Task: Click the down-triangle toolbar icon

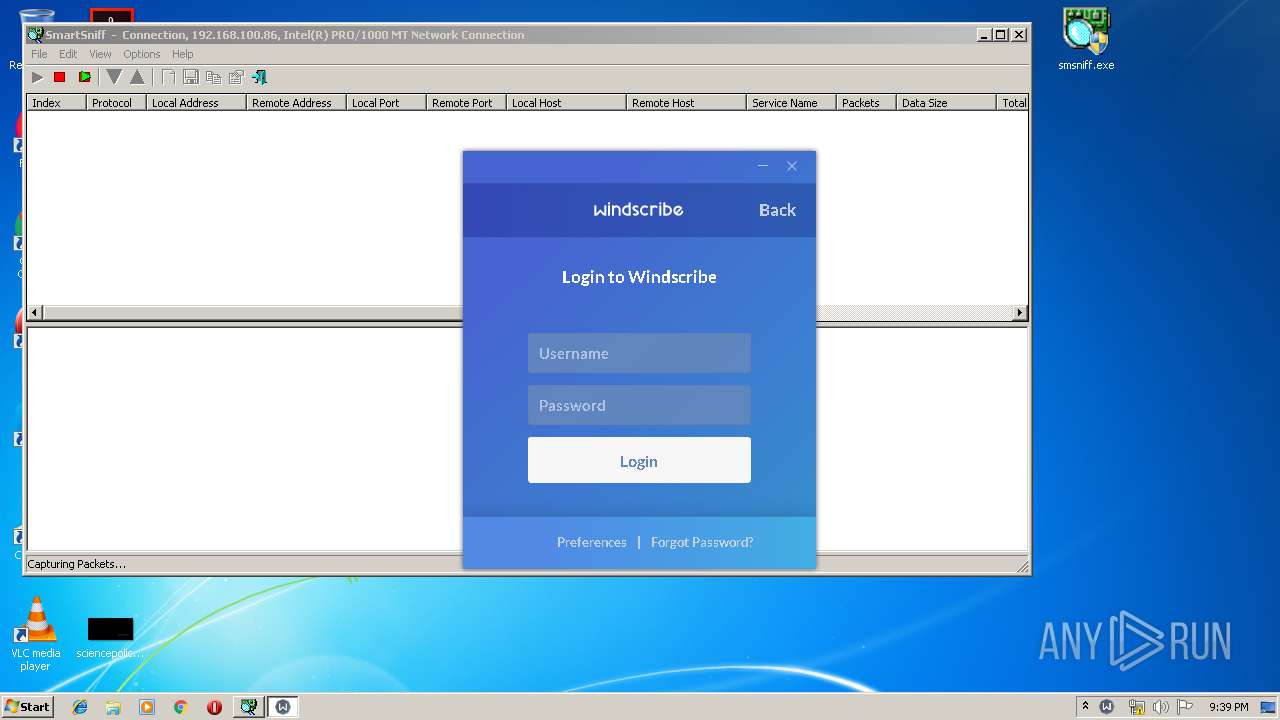Action: (114, 77)
